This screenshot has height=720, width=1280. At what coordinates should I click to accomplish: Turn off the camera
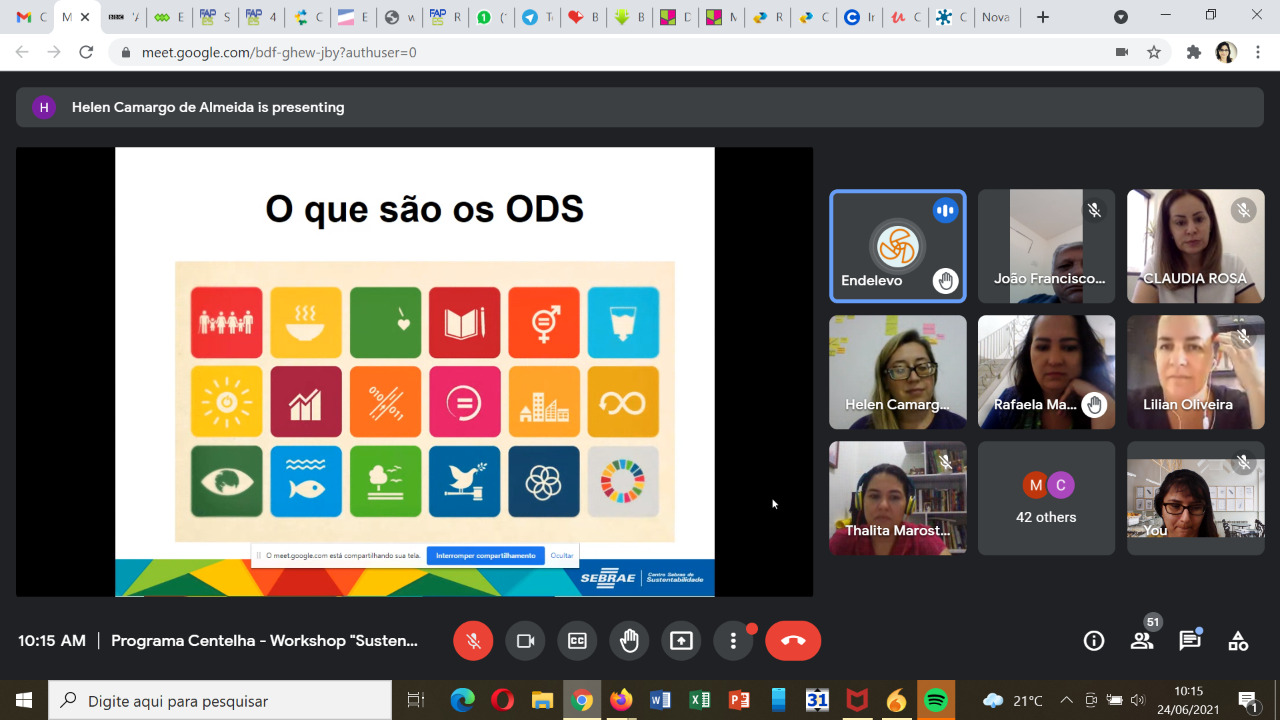tap(525, 641)
